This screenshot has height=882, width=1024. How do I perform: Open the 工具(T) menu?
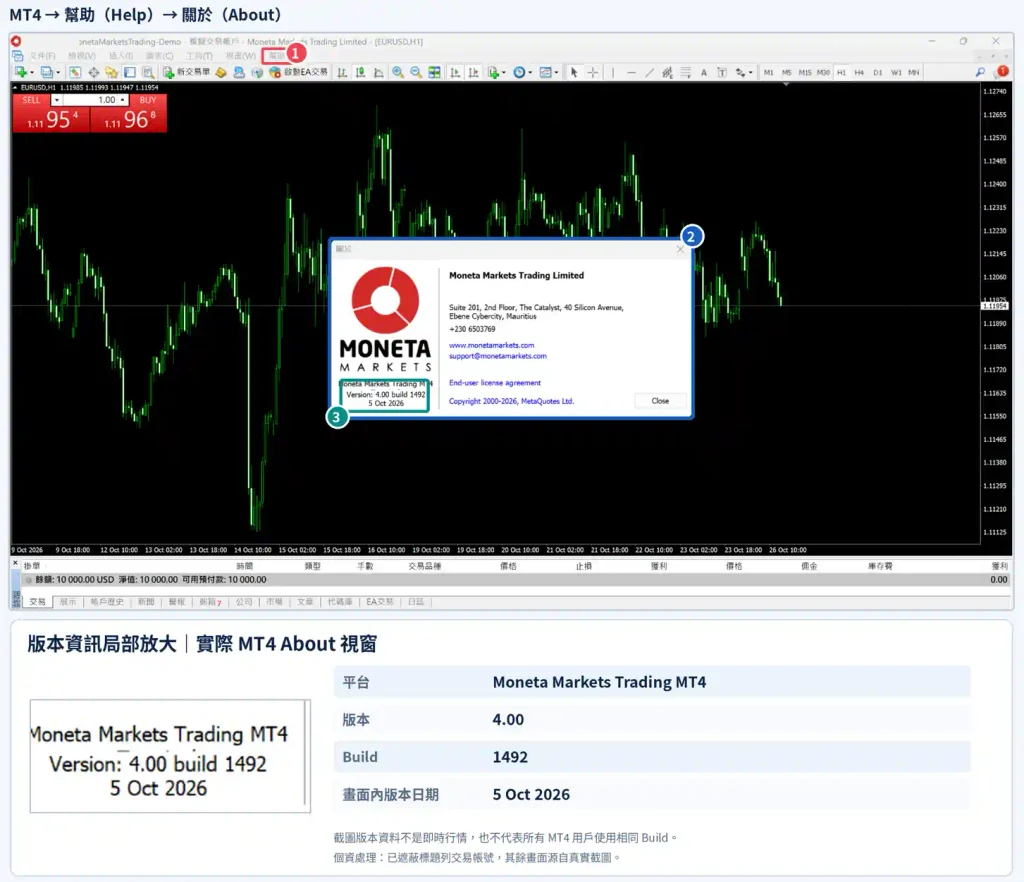click(x=200, y=56)
